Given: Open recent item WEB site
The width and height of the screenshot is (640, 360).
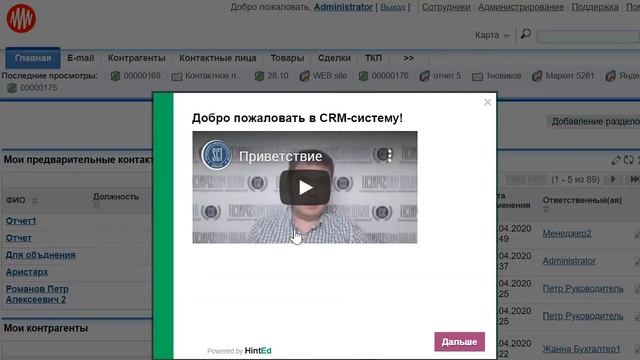Looking at the screenshot, I should point(330,76).
